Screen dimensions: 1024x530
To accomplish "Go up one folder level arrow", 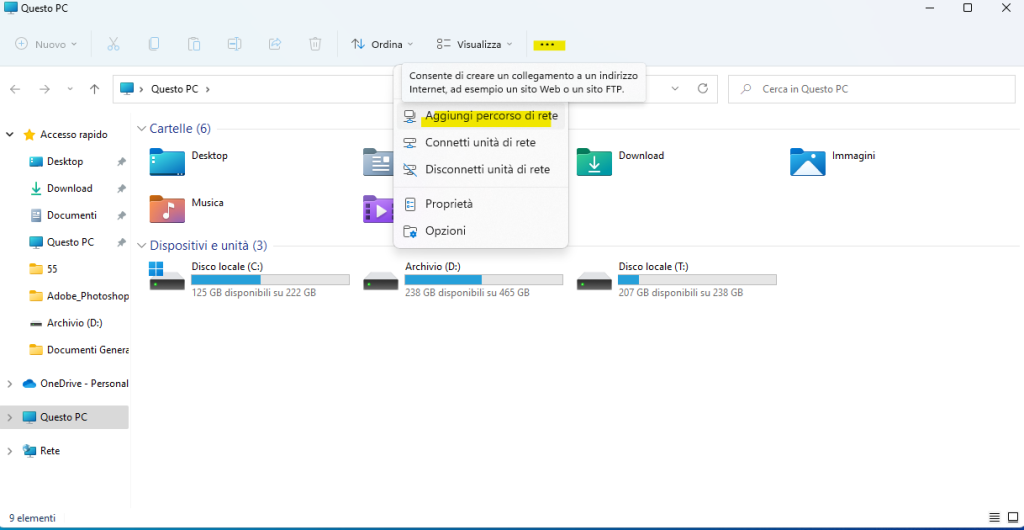I will 94,89.
